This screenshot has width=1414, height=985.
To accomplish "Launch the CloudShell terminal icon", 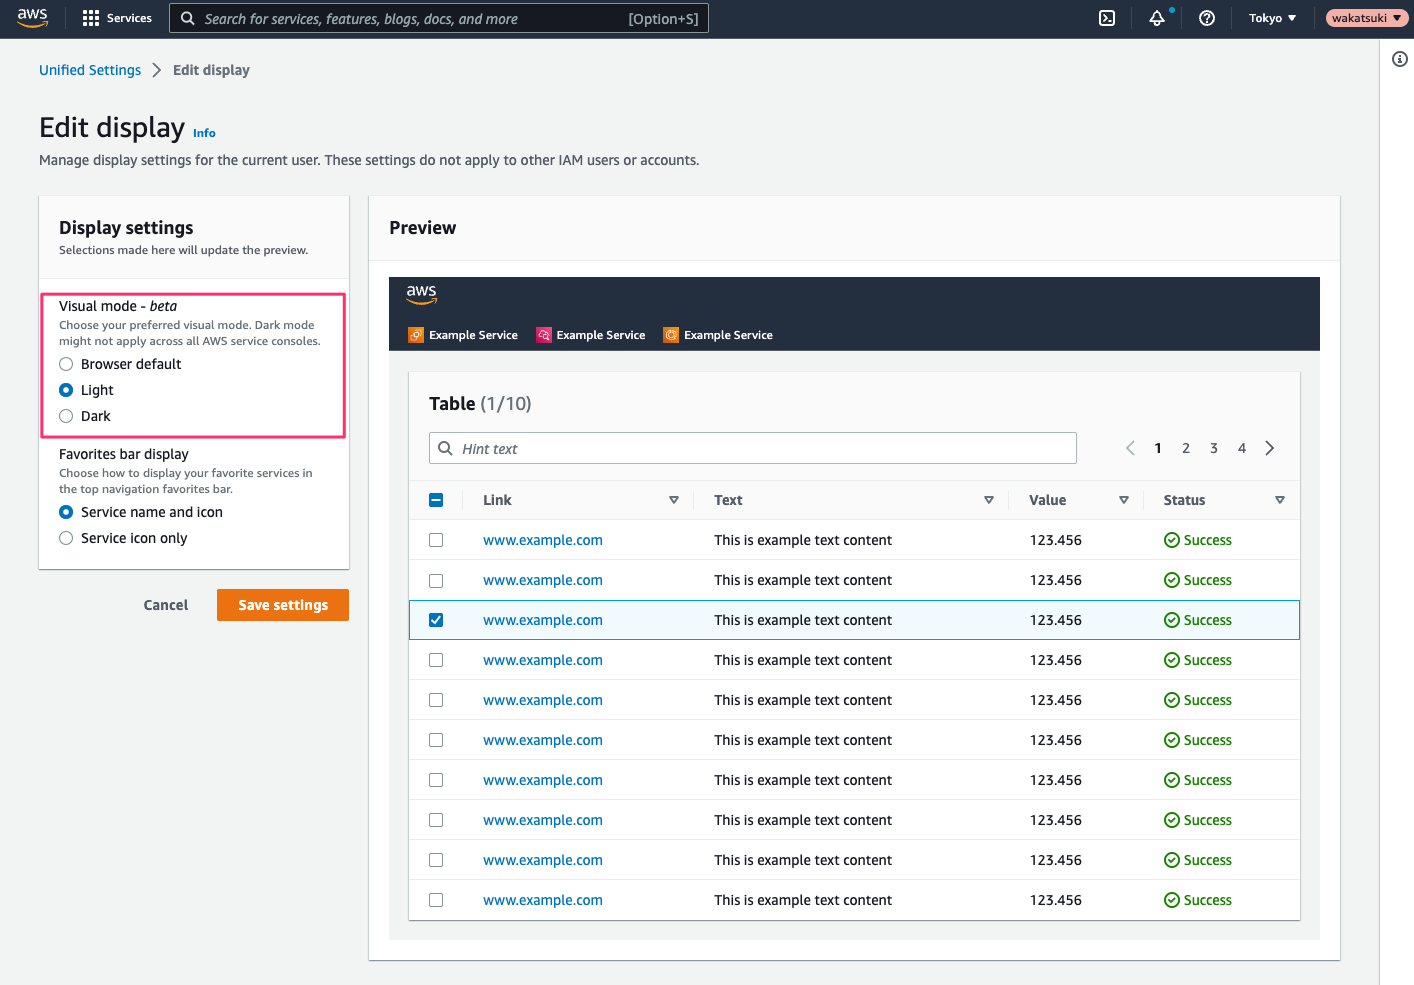I will tap(1107, 18).
